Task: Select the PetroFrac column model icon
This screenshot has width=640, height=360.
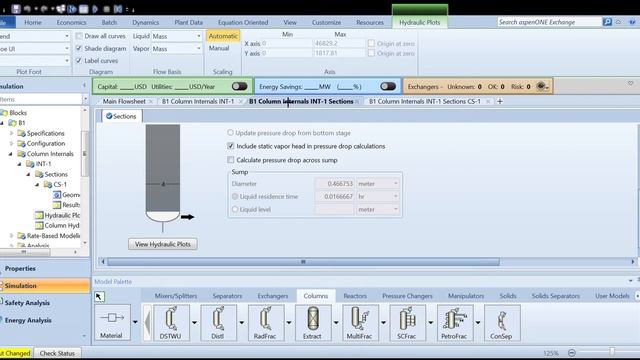Action: [454, 322]
